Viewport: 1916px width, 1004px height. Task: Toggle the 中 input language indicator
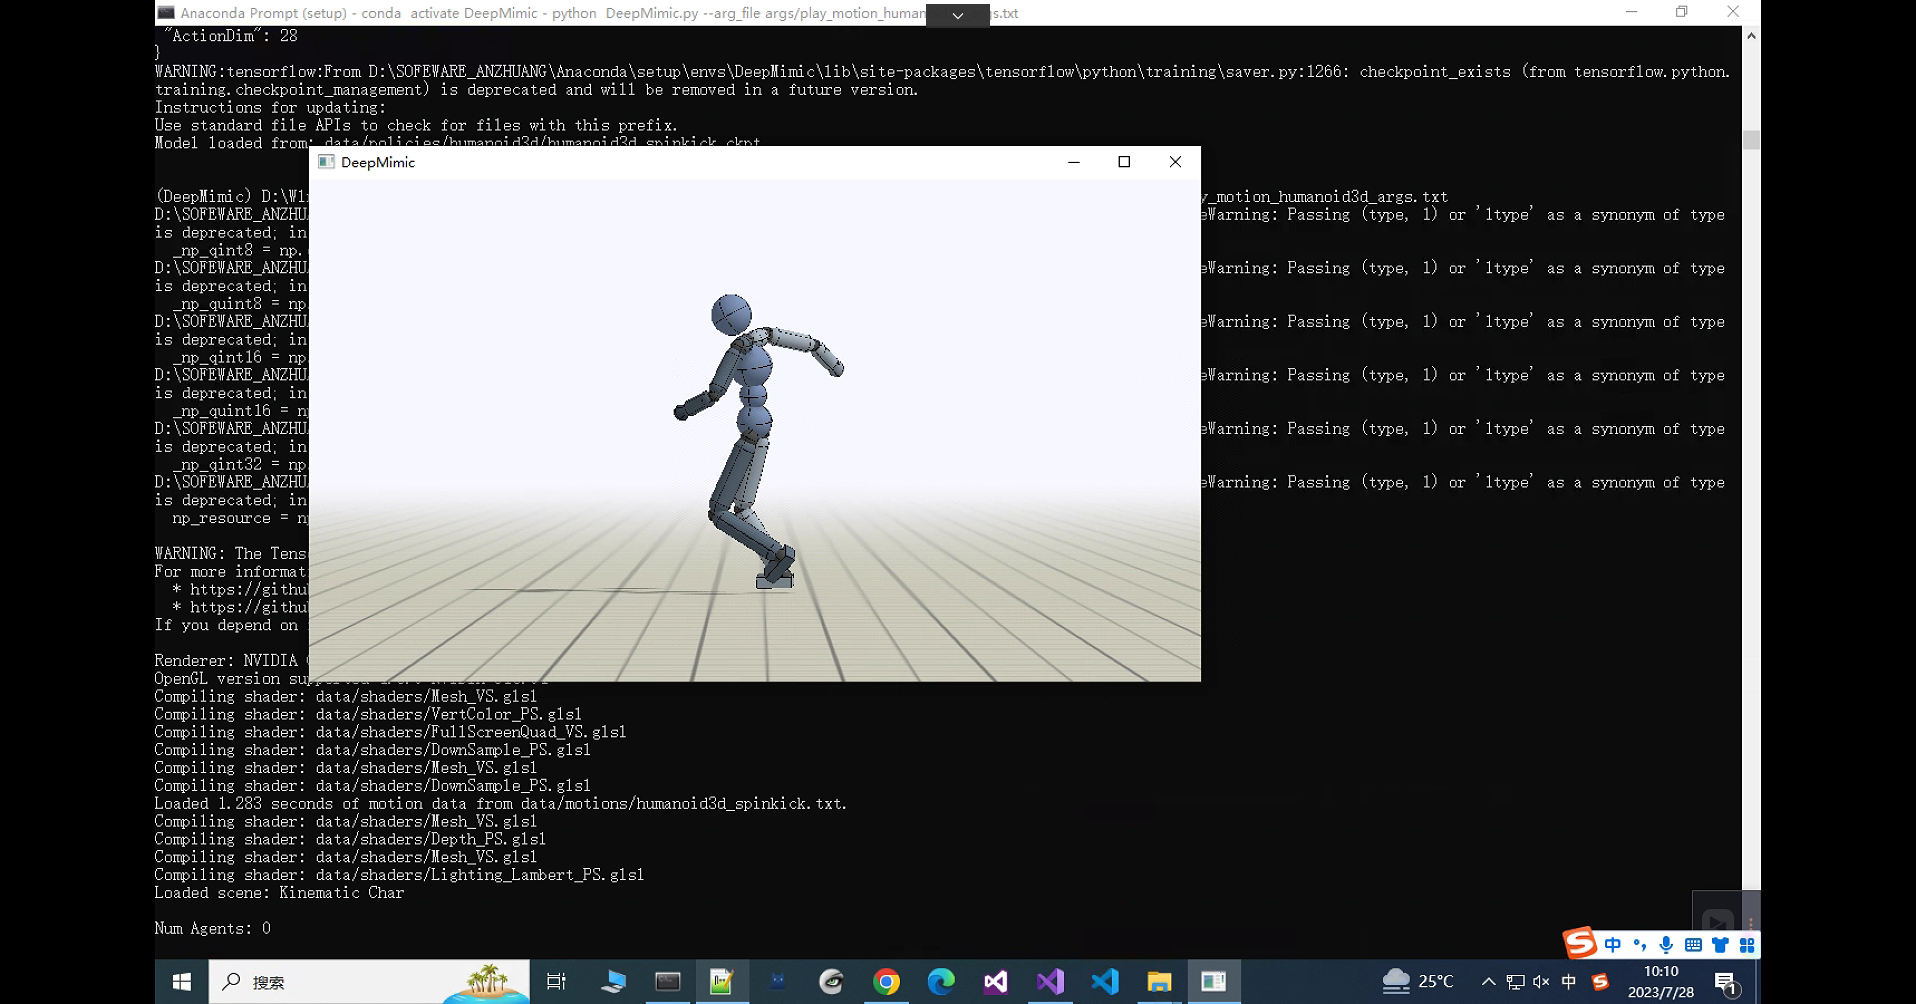click(1567, 981)
